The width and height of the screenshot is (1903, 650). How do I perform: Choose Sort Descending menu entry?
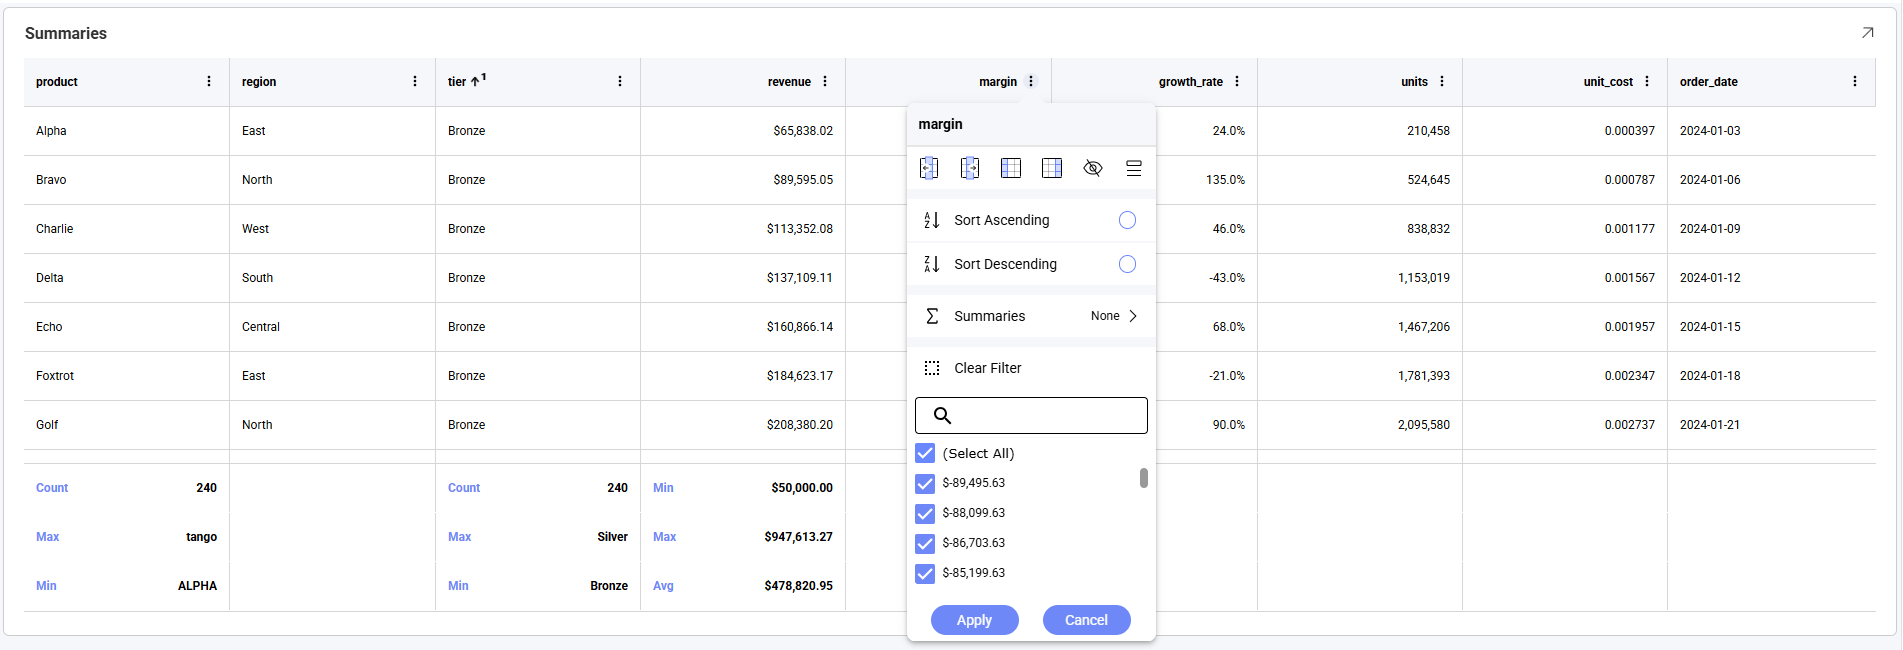click(1031, 264)
